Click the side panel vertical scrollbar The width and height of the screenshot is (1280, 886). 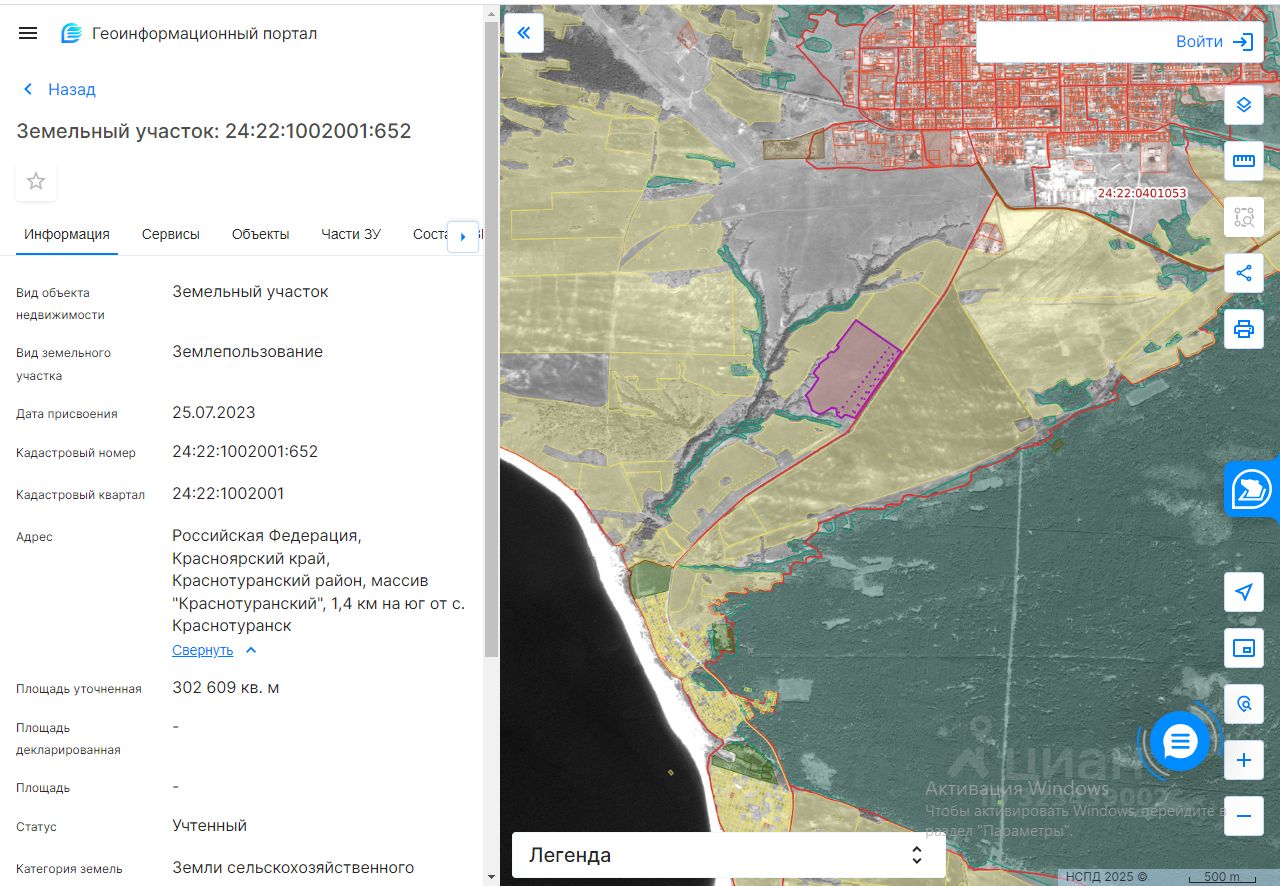tap(489, 340)
